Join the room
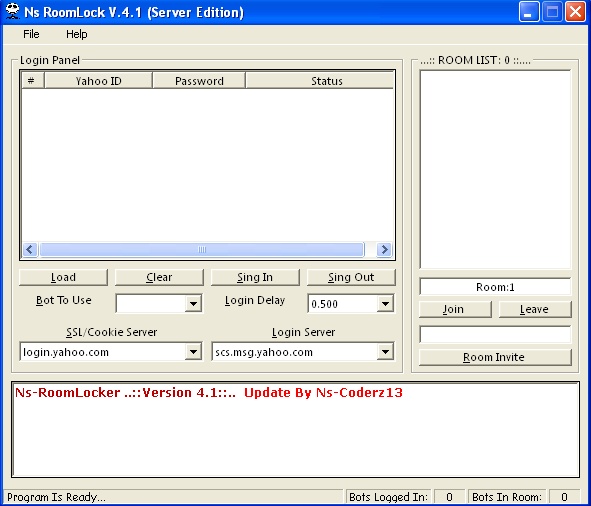Viewport: 591px width, 506px height. point(455,309)
